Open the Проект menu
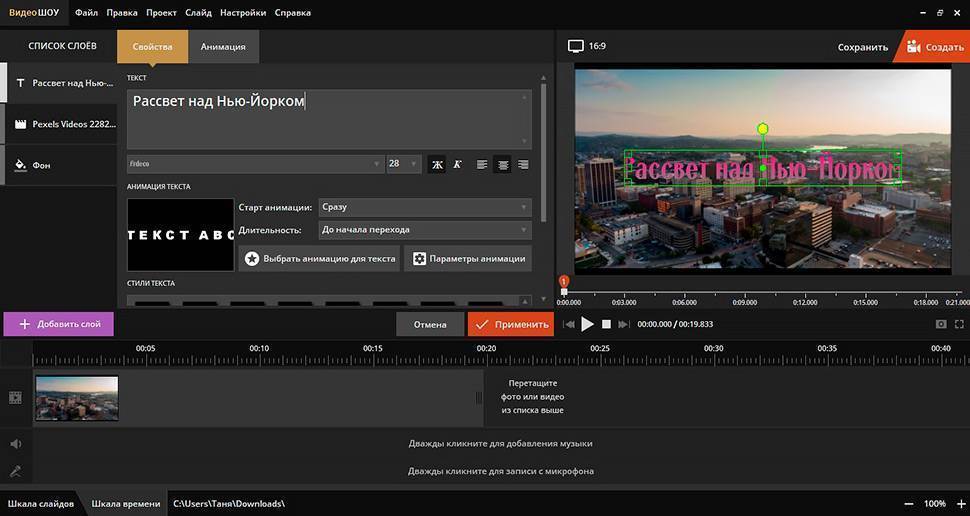 click(161, 13)
